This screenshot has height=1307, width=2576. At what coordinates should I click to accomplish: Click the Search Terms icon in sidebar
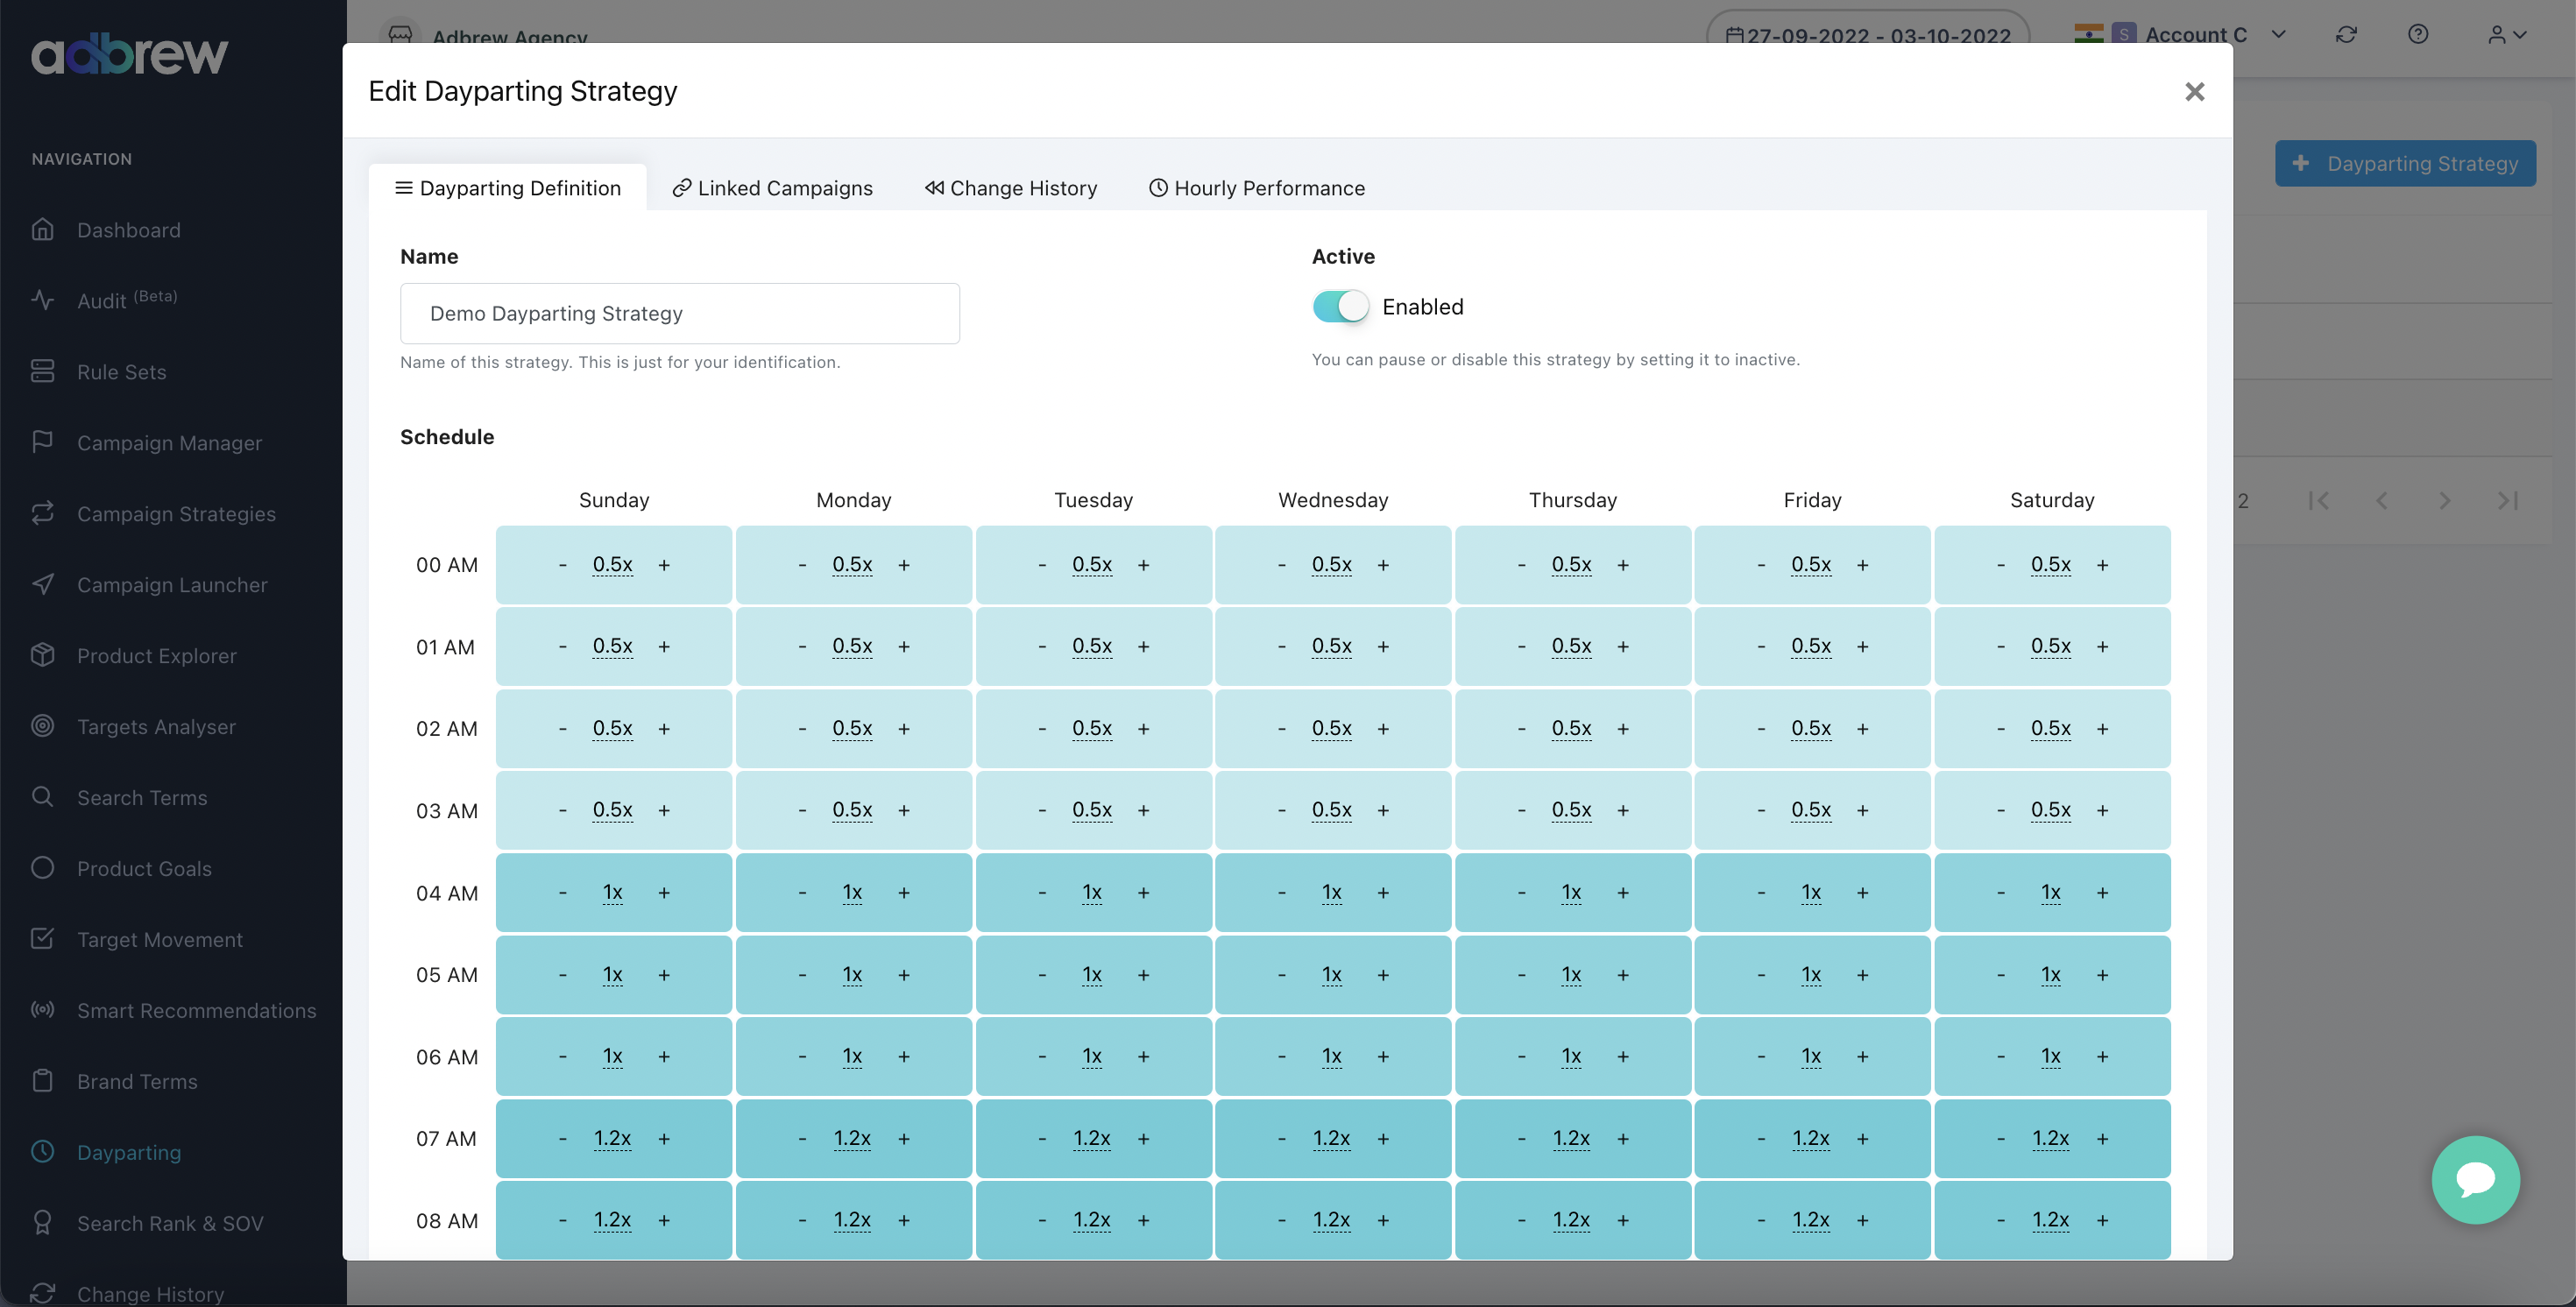(x=40, y=797)
